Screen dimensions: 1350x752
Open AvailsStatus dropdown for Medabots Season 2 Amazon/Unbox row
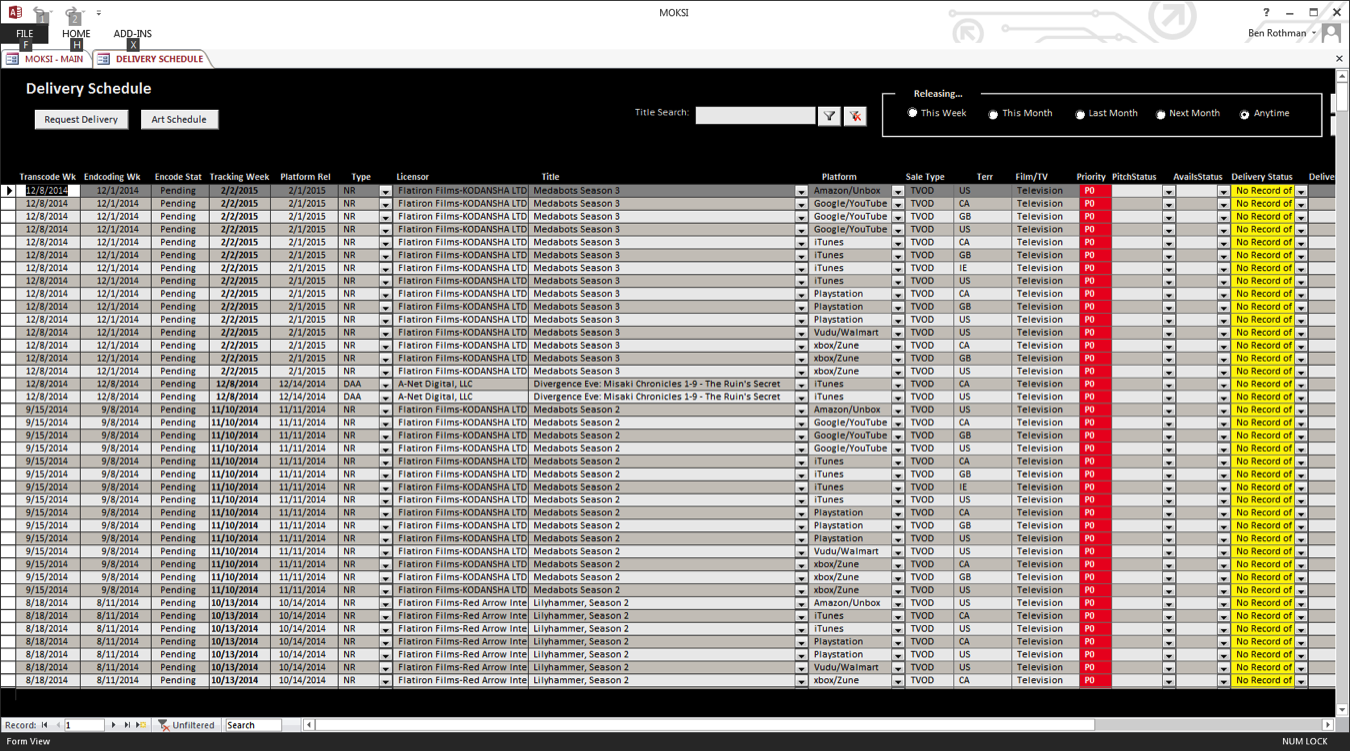pos(1223,410)
